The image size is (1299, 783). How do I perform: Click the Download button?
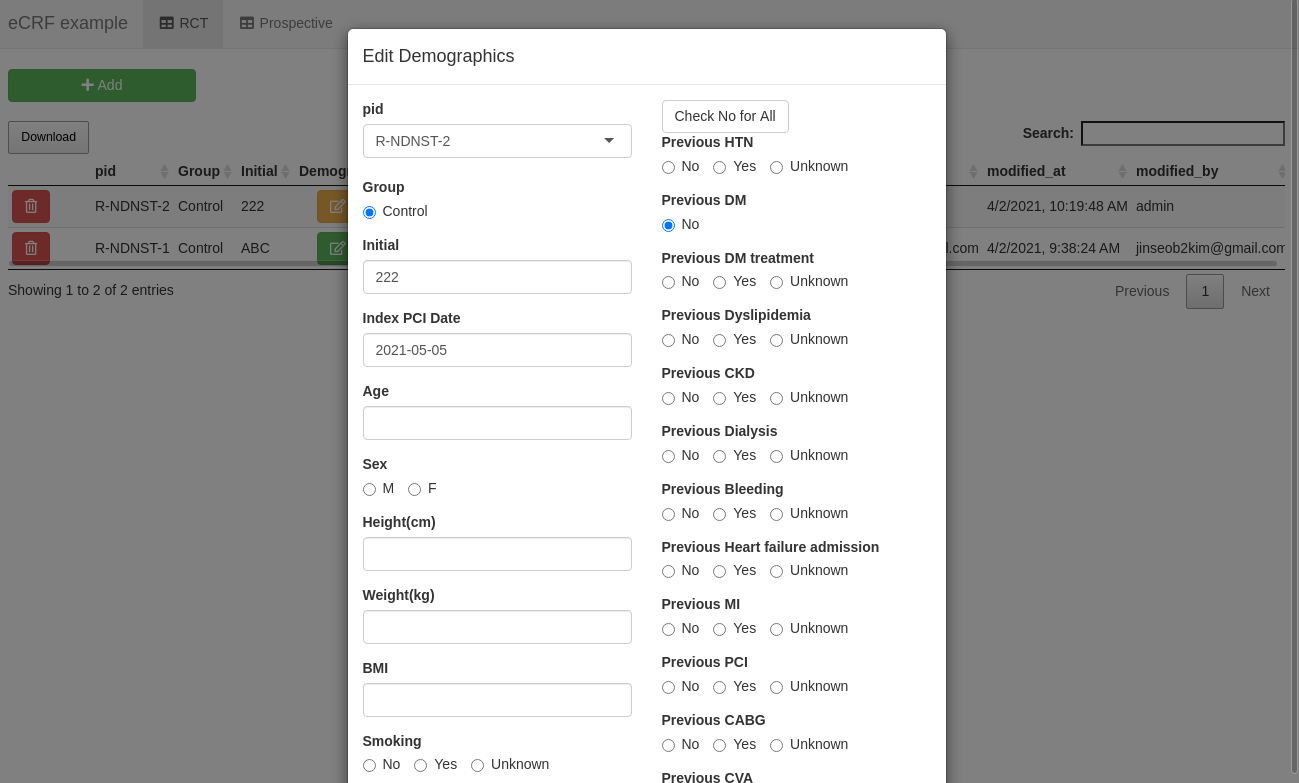pos(48,137)
